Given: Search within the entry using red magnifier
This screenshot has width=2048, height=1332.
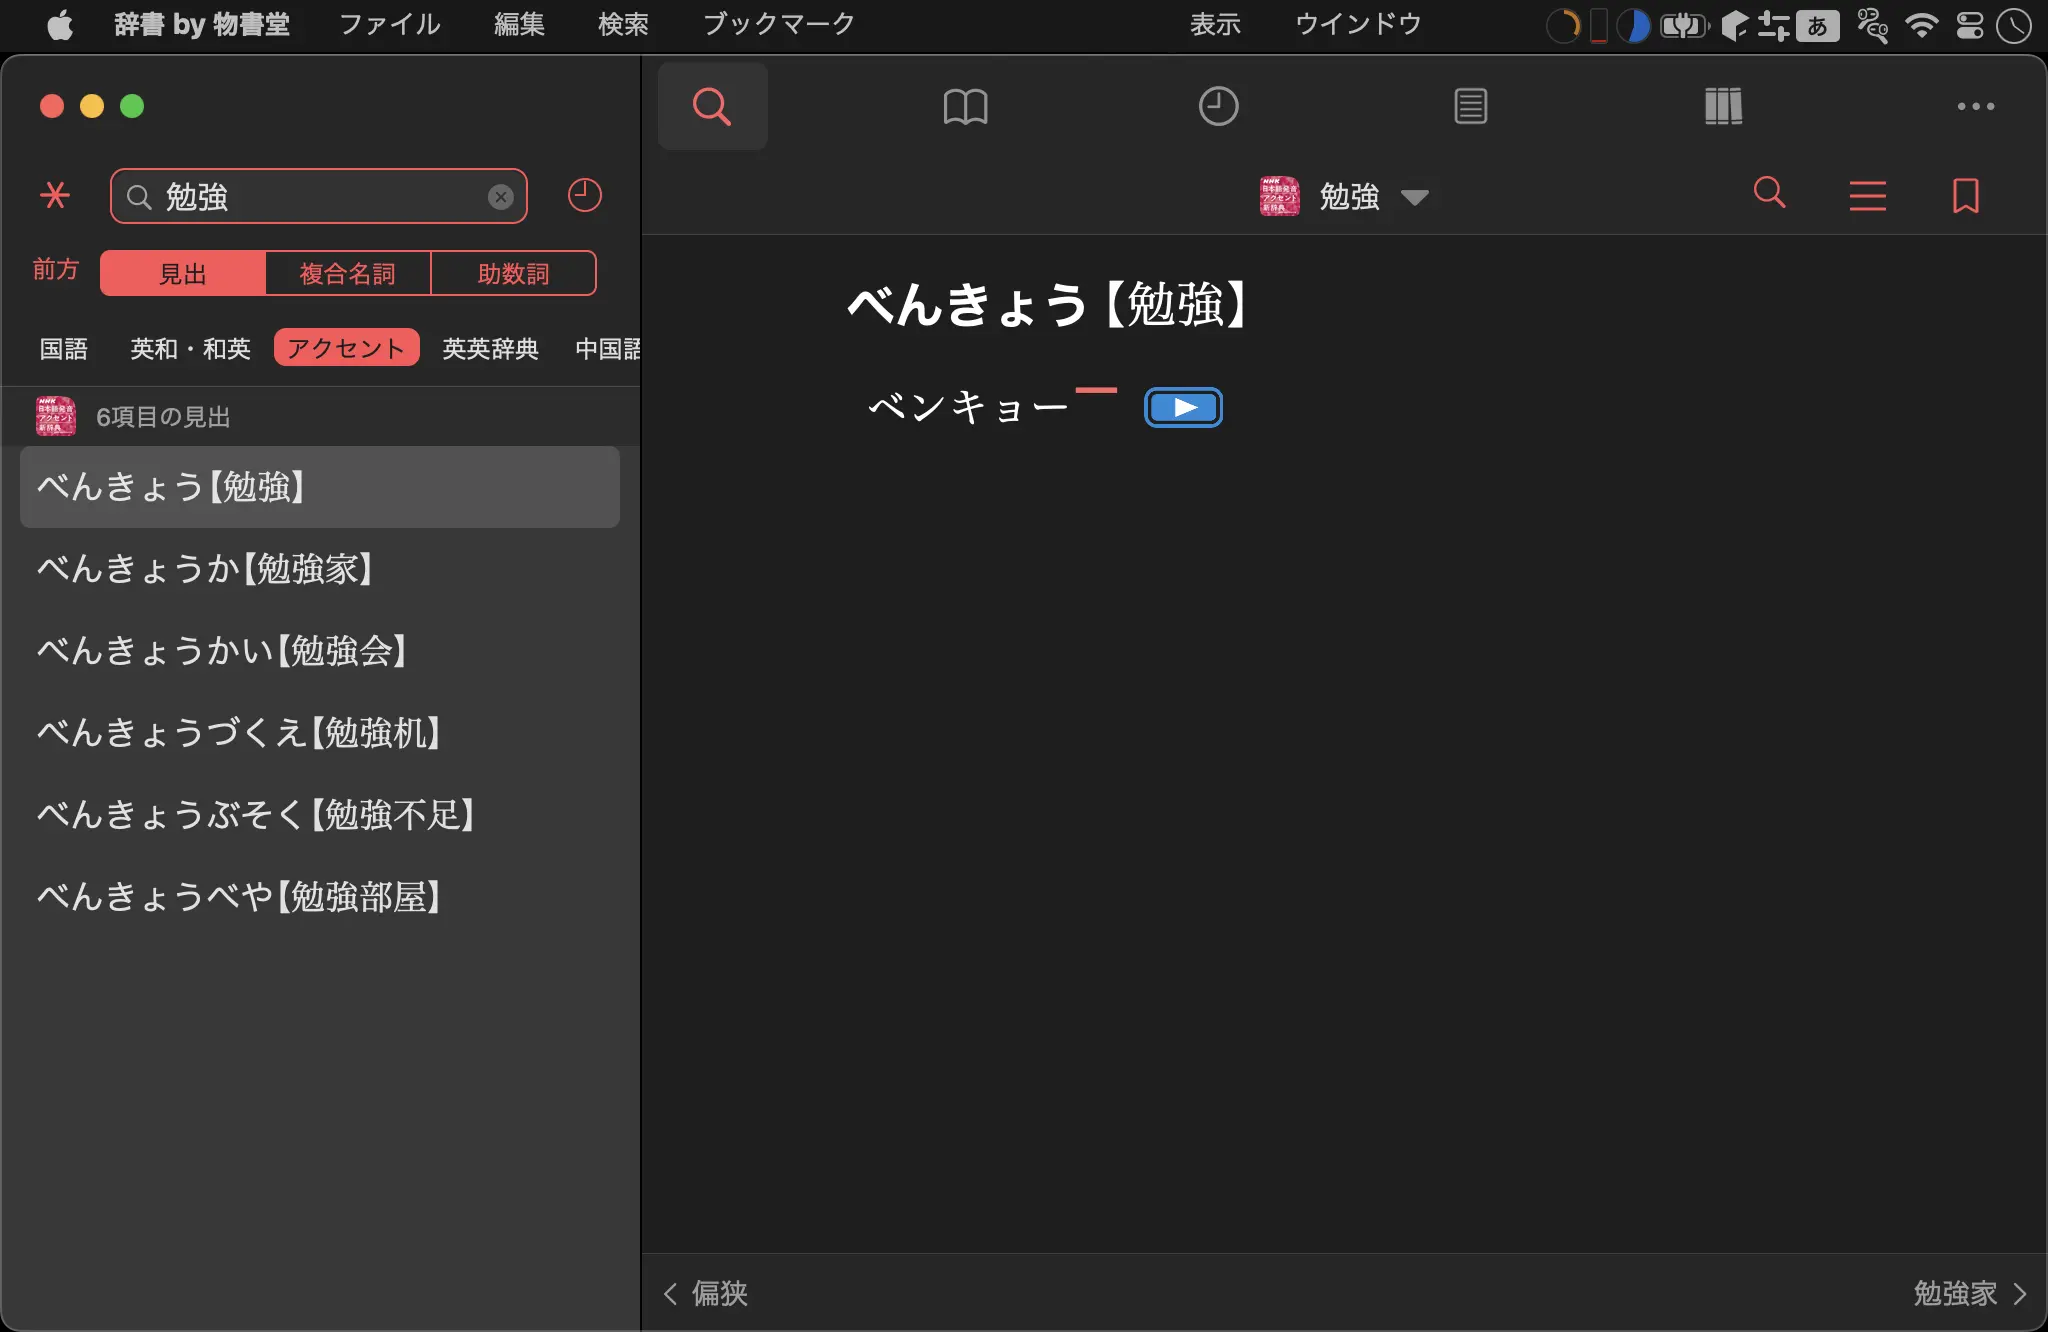Looking at the screenshot, I should click(1770, 192).
